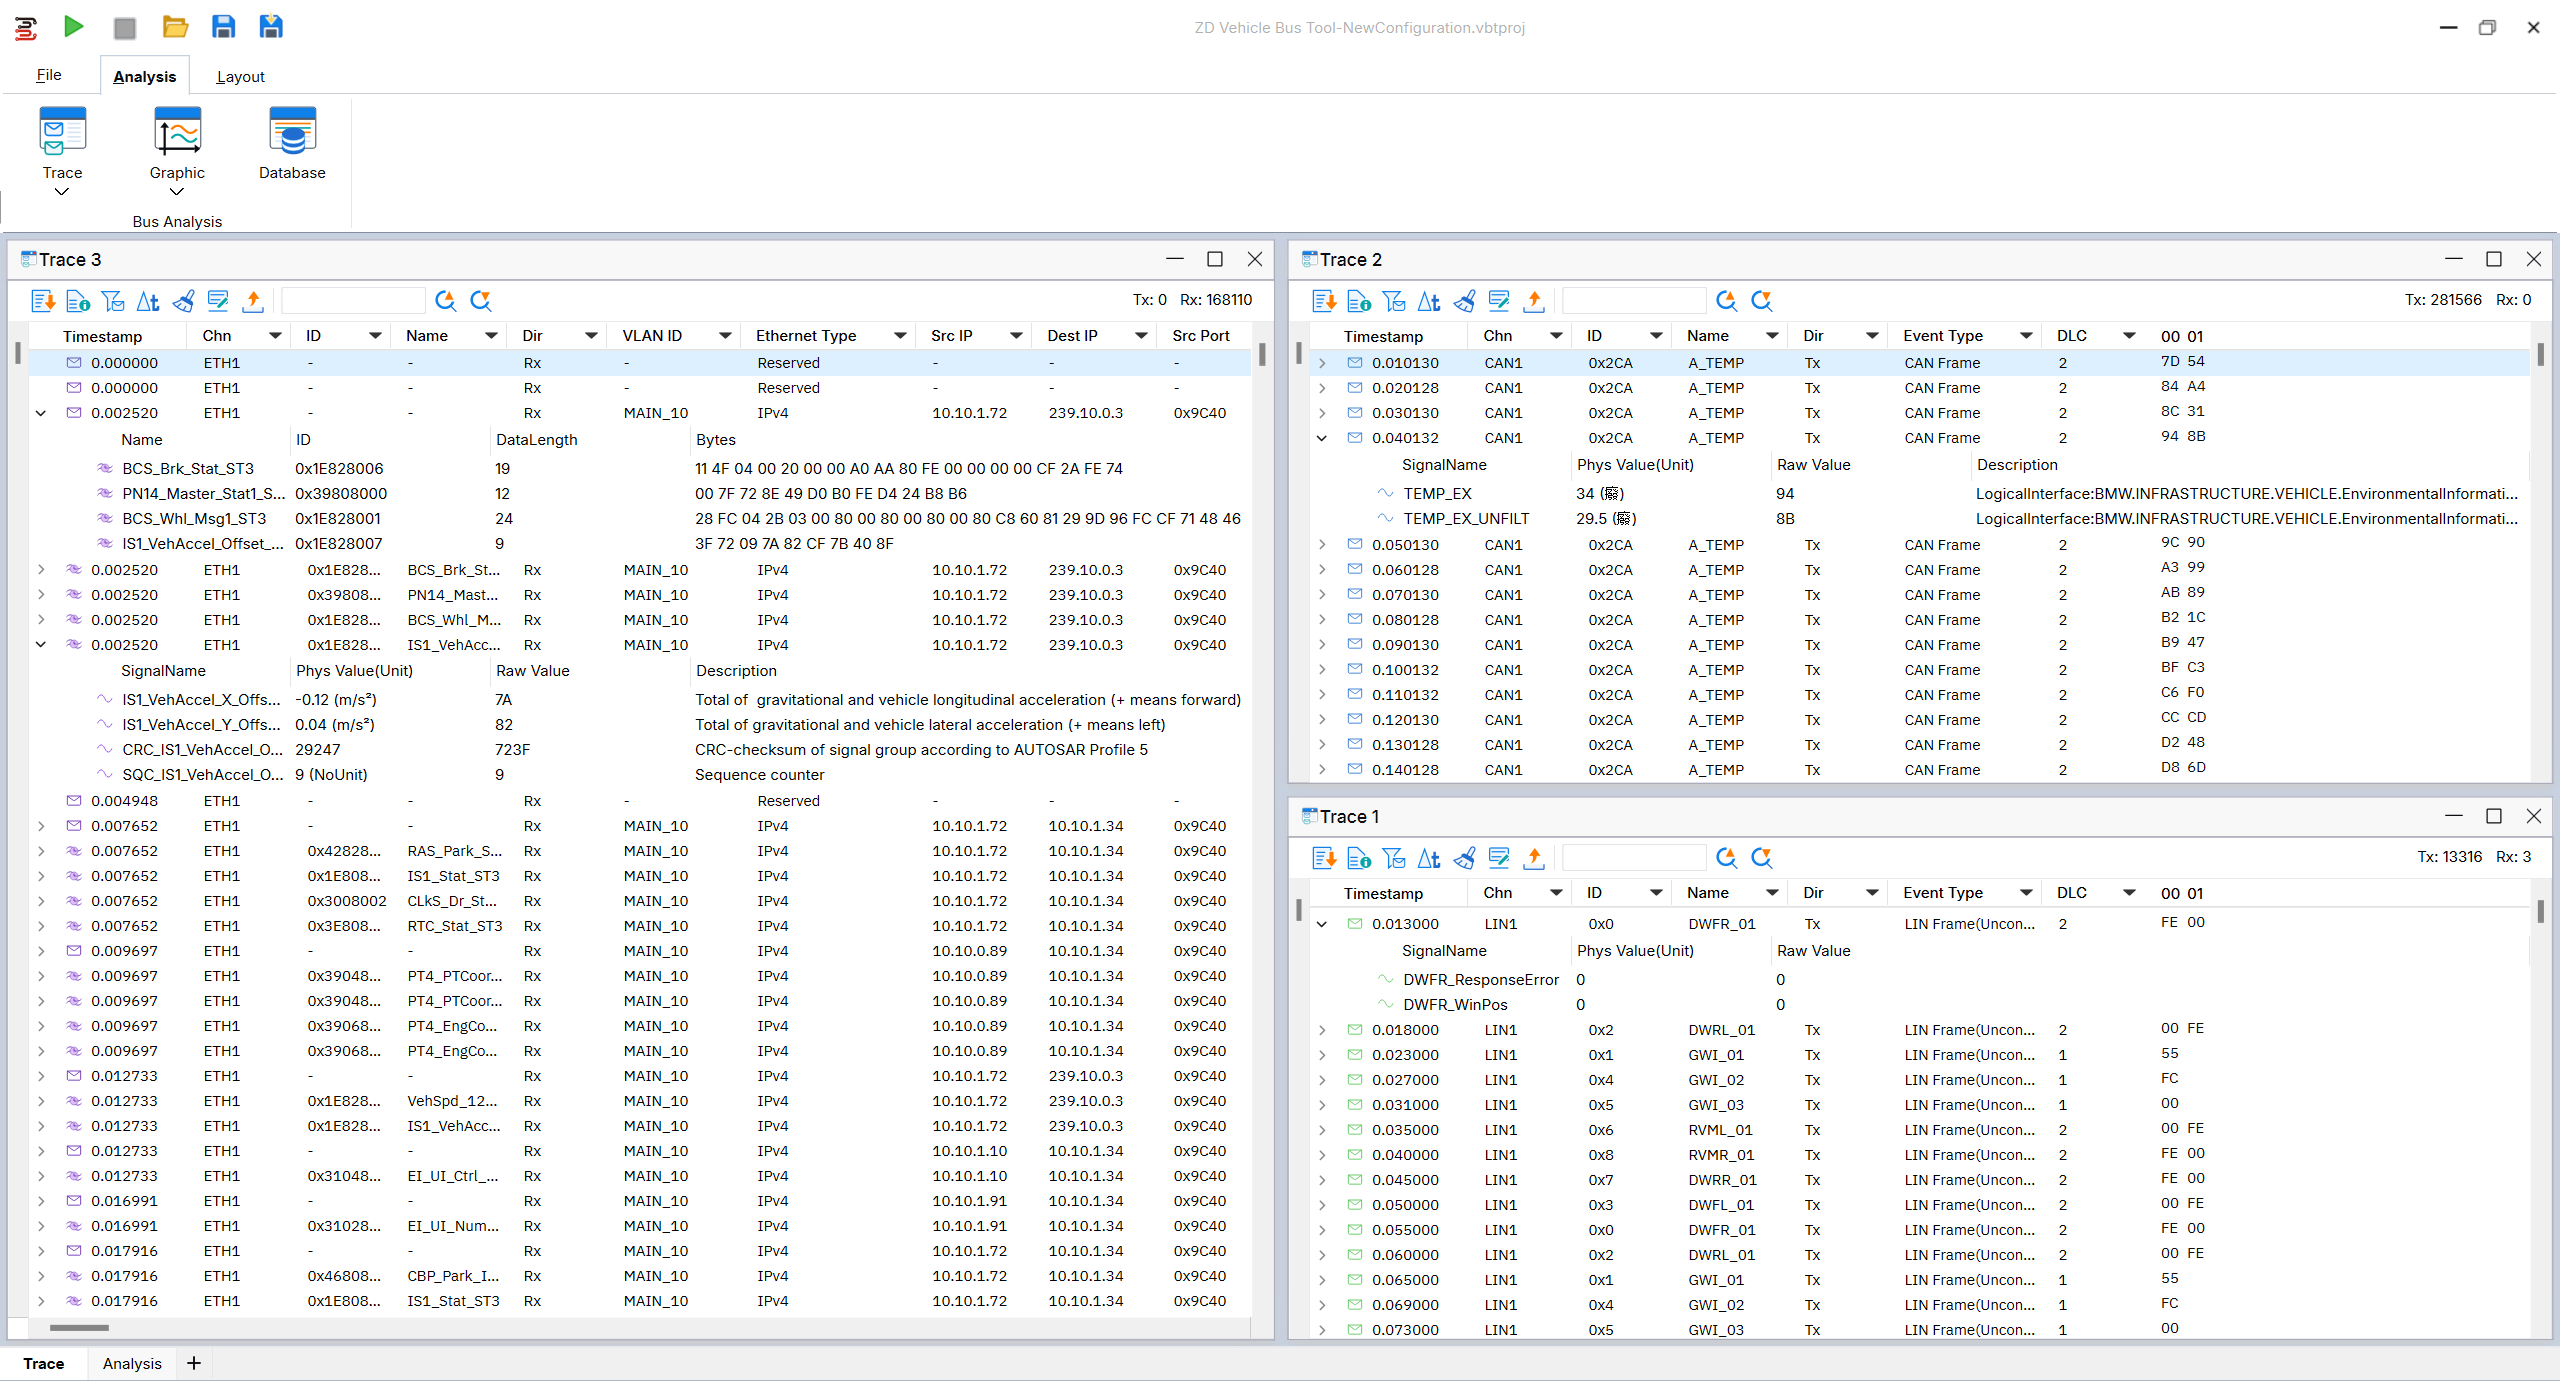Open Trace ribbon dropdown arrow
2560x1381 pixels.
tap(62, 192)
